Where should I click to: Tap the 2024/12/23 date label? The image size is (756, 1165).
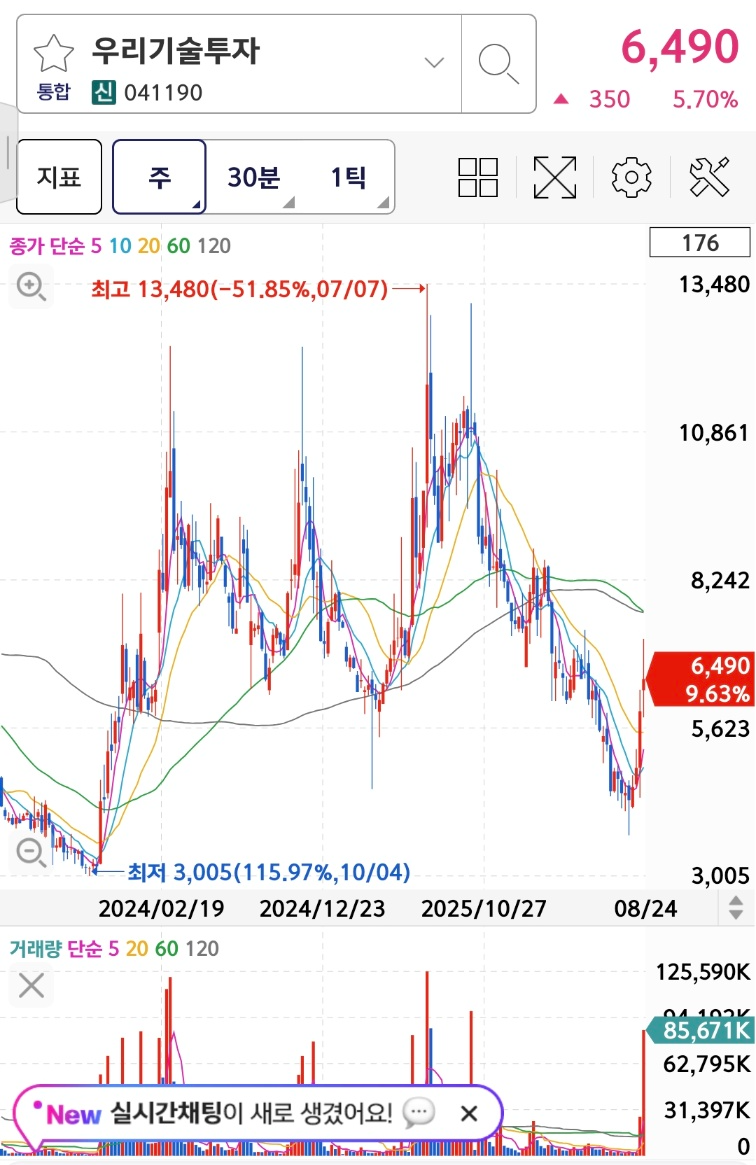click(x=322, y=908)
